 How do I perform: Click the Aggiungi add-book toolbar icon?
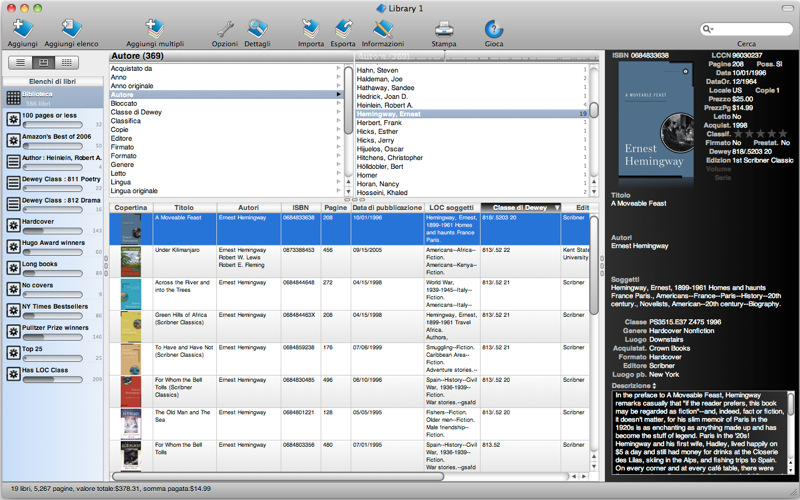click(x=22, y=28)
